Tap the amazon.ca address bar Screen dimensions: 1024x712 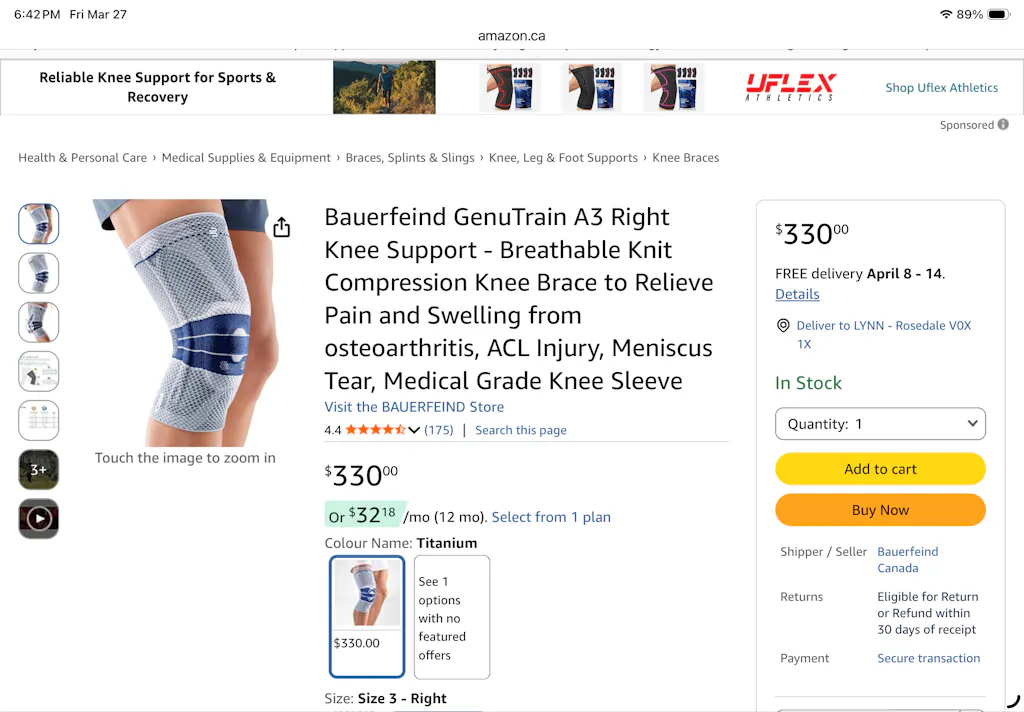pos(511,36)
